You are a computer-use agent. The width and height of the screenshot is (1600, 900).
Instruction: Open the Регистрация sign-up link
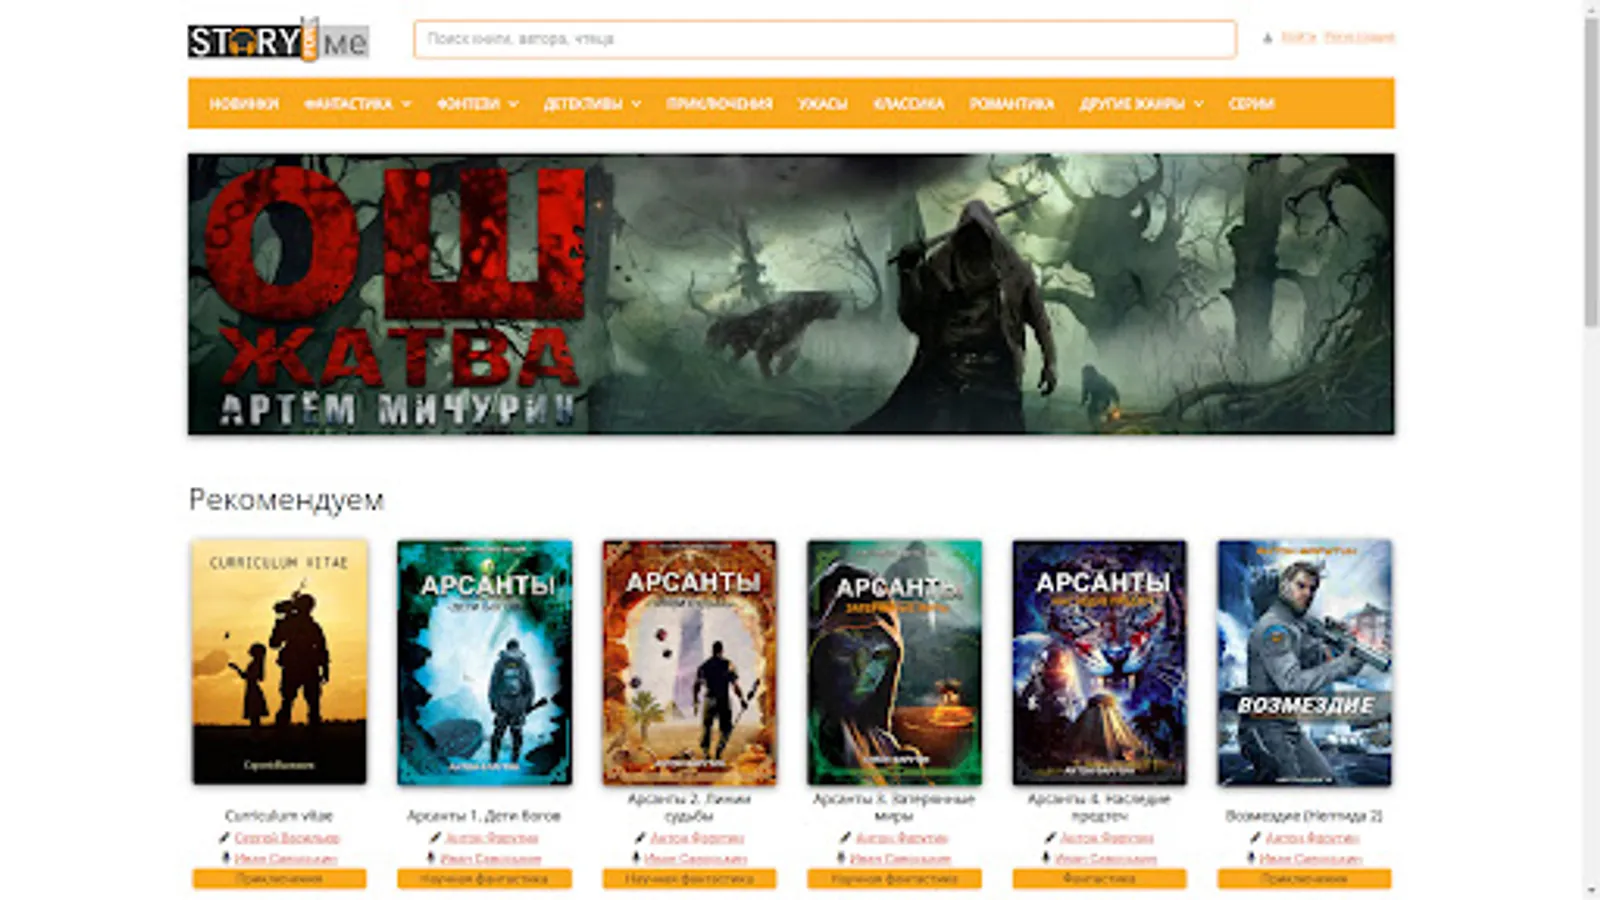1359,38
